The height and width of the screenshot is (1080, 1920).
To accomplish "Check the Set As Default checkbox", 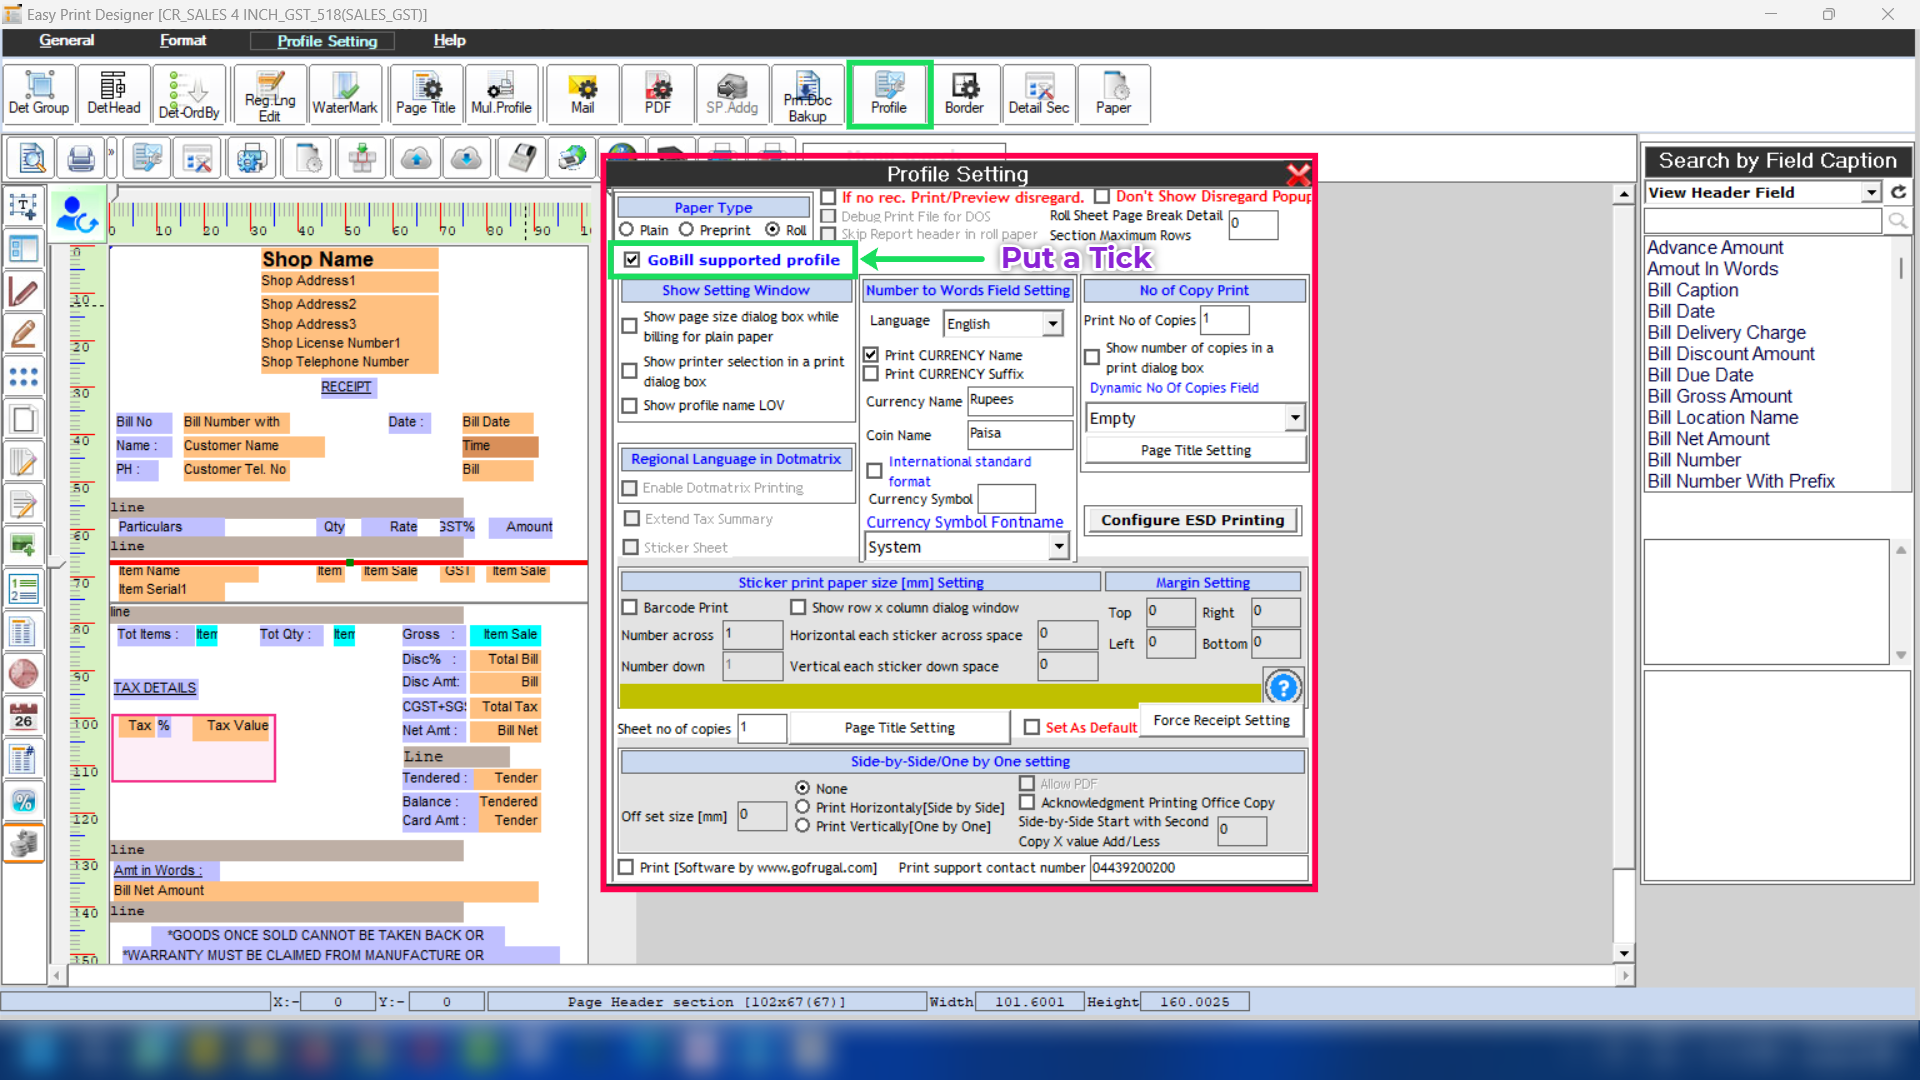I will (x=1032, y=727).
